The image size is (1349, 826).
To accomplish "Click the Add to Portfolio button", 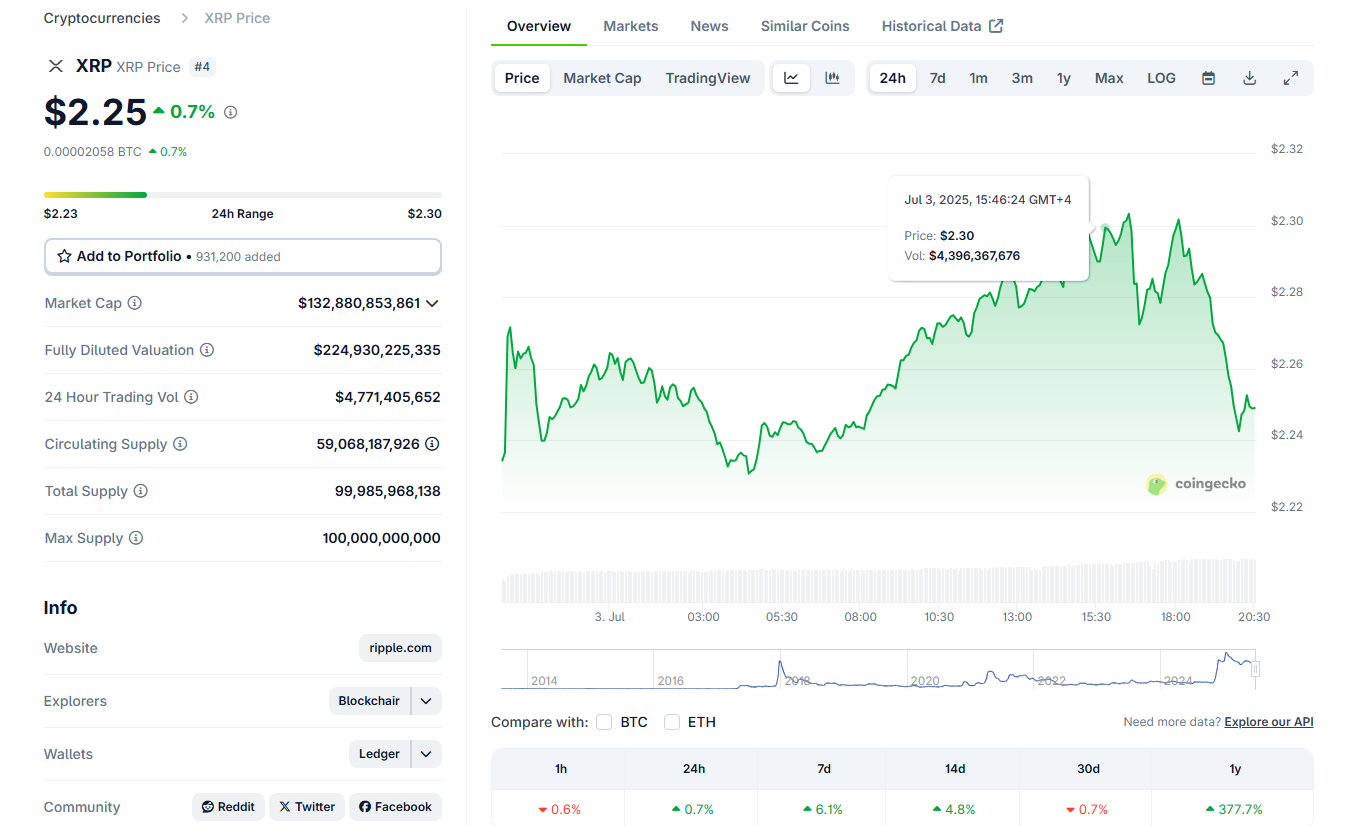I will tap(243, 256).
